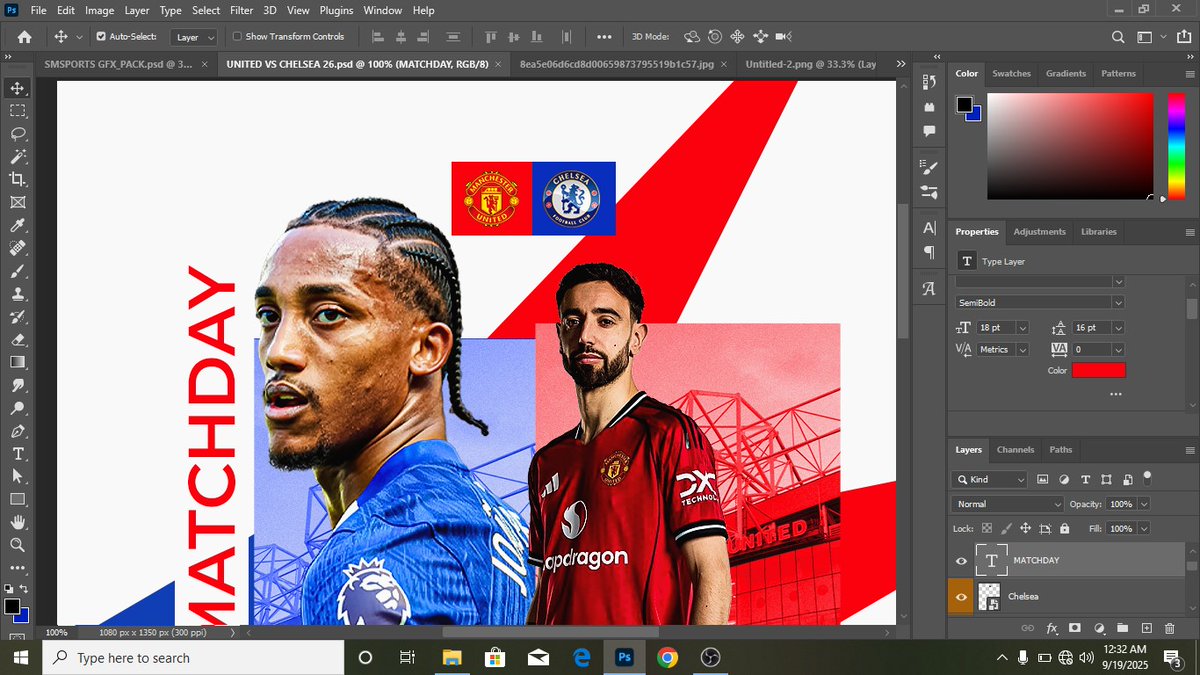Image resolution: width=1200 pixels, height=675 pixels.
Task: Open the Metrics kerning dropdown
Action: tap(1022, 349)
